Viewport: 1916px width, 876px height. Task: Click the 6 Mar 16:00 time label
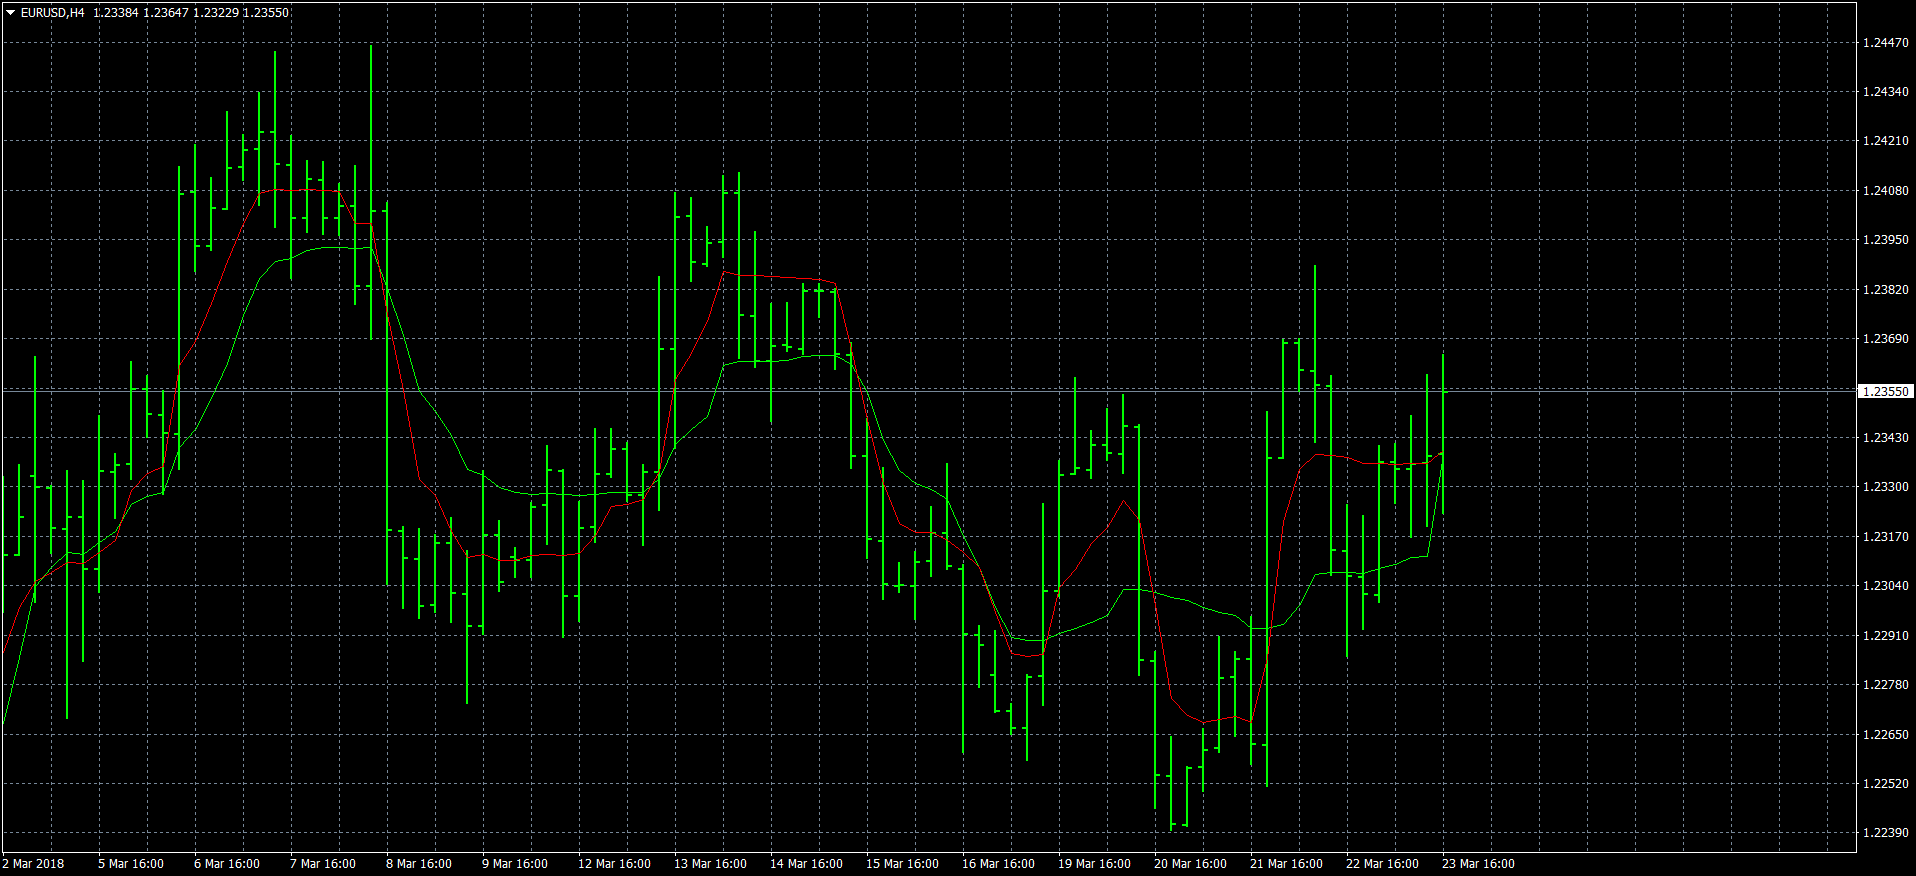[227, 864]
